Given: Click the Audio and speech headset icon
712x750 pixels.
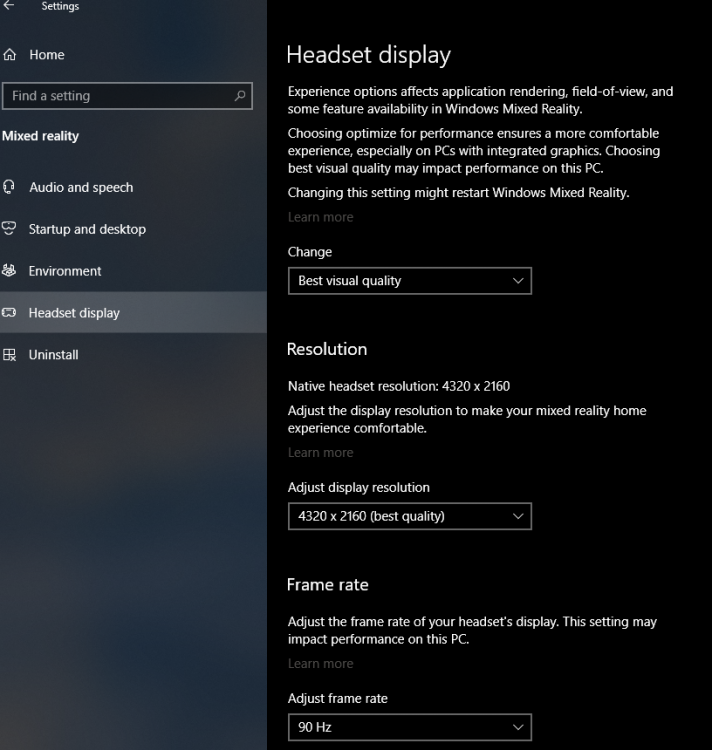Looking at the screenshot, I should (x=9, y=187).
